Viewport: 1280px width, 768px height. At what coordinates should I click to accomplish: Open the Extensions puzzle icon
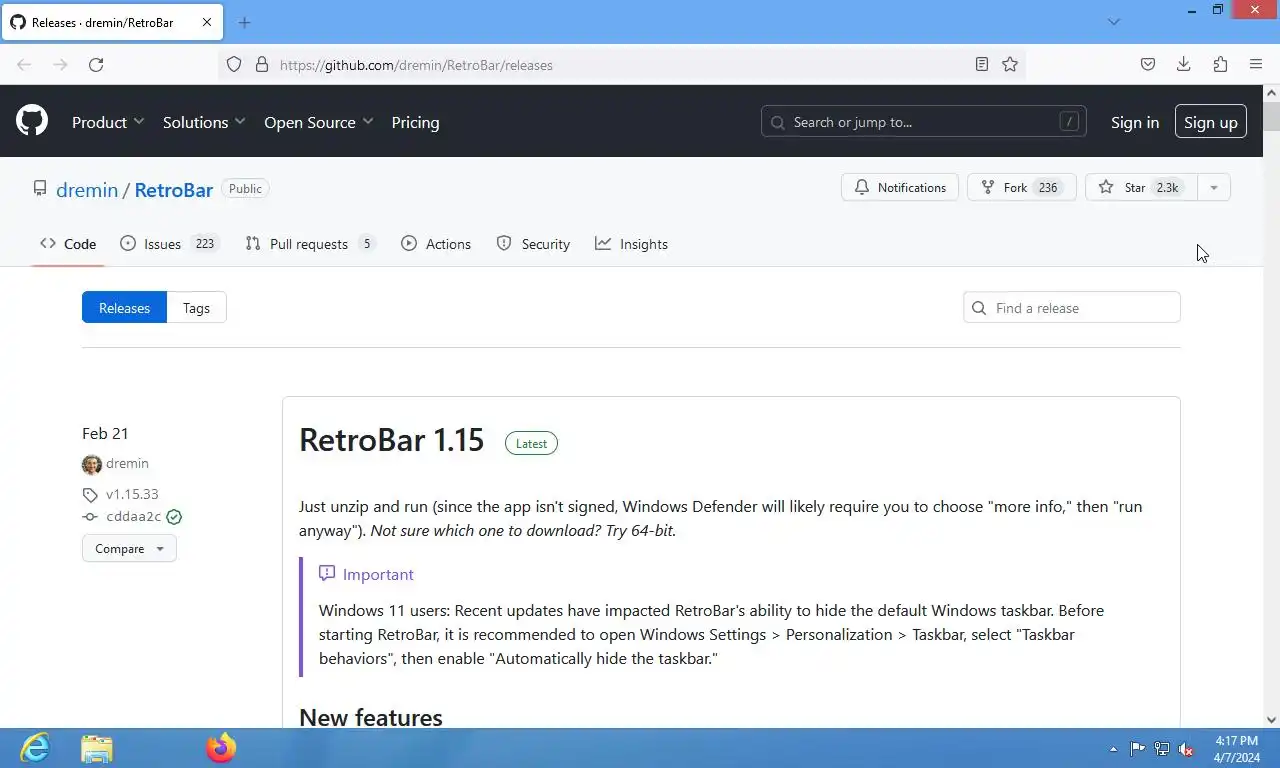tap(1220, 64)
